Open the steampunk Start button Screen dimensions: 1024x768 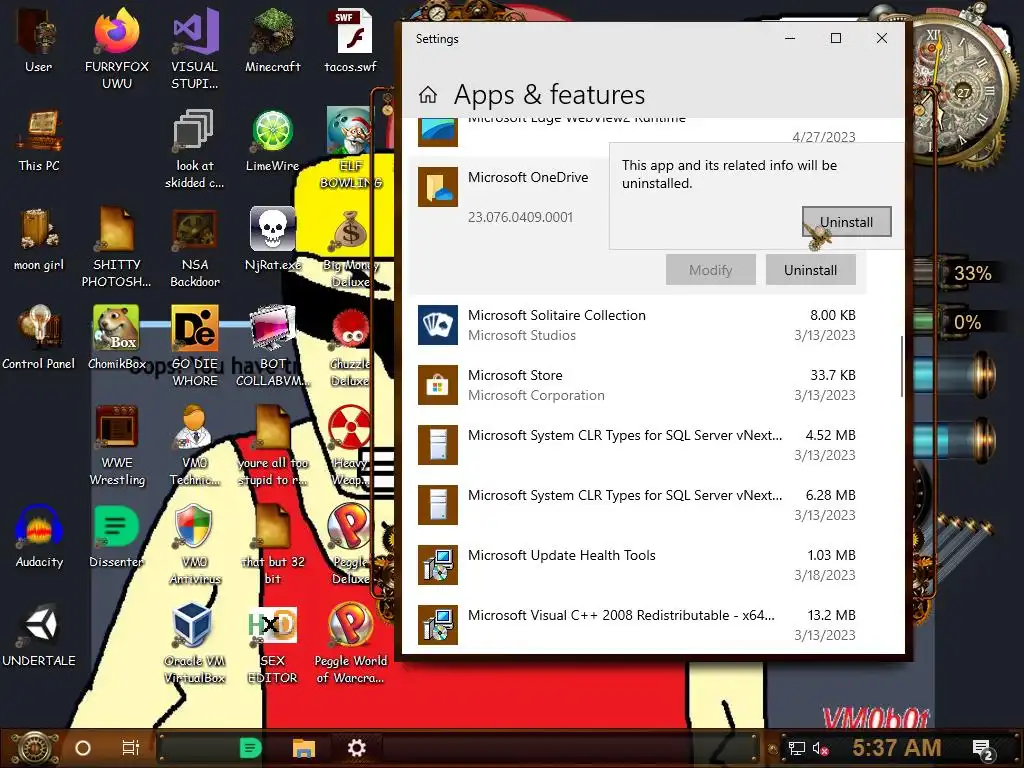(x=34, y=748)
